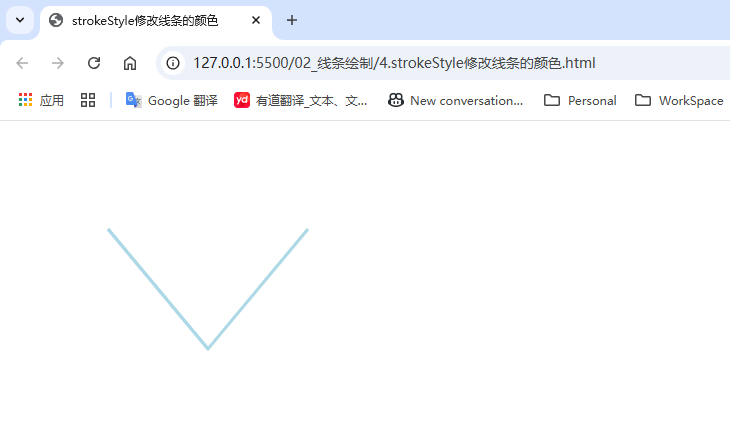Expand the Personal bookmarks folder
The width and height of the screenshot is (730, 423).
580,101
